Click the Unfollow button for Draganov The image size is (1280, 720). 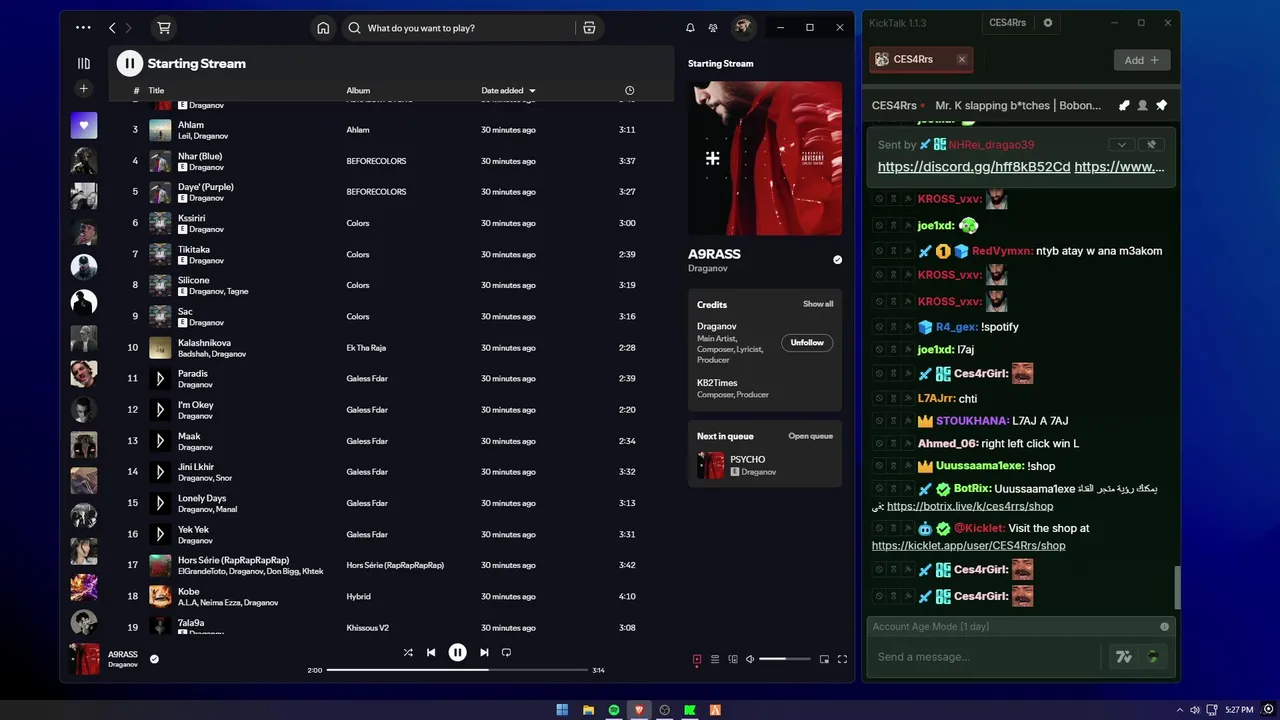coord(807,342)
